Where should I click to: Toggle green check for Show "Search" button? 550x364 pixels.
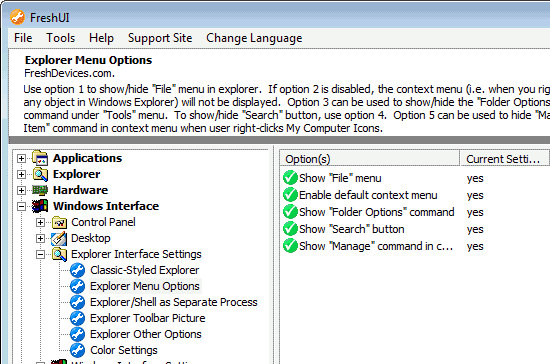click(290, 229)
